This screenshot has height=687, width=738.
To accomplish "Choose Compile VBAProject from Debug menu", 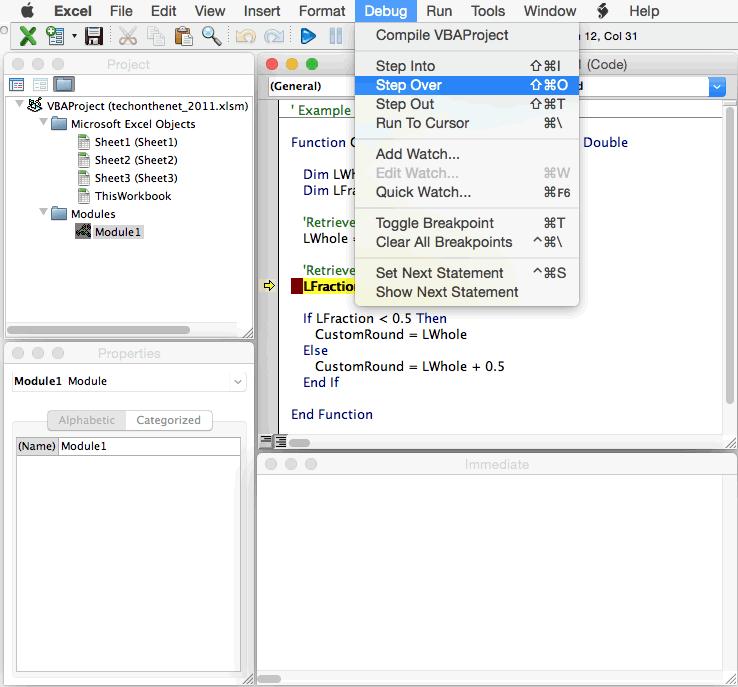I will (x=466, y=35).
